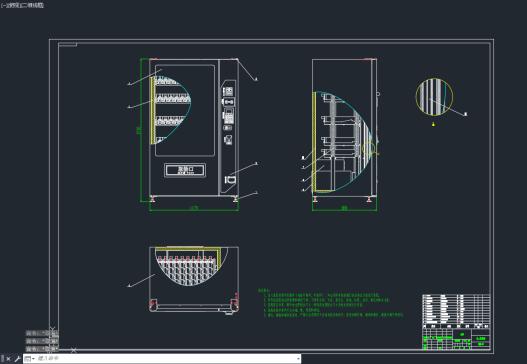Image resolution: width=527 pixels, height=364 pixels.
Task: Expand the recent commands dropdown
Action: [30, 359]
